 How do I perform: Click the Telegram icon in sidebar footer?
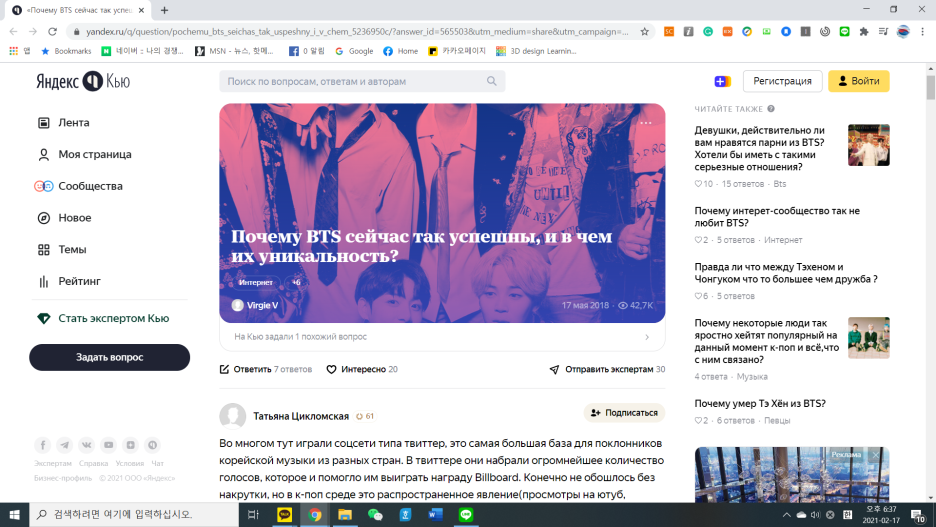pyautogui.click(x=64, y=445)
